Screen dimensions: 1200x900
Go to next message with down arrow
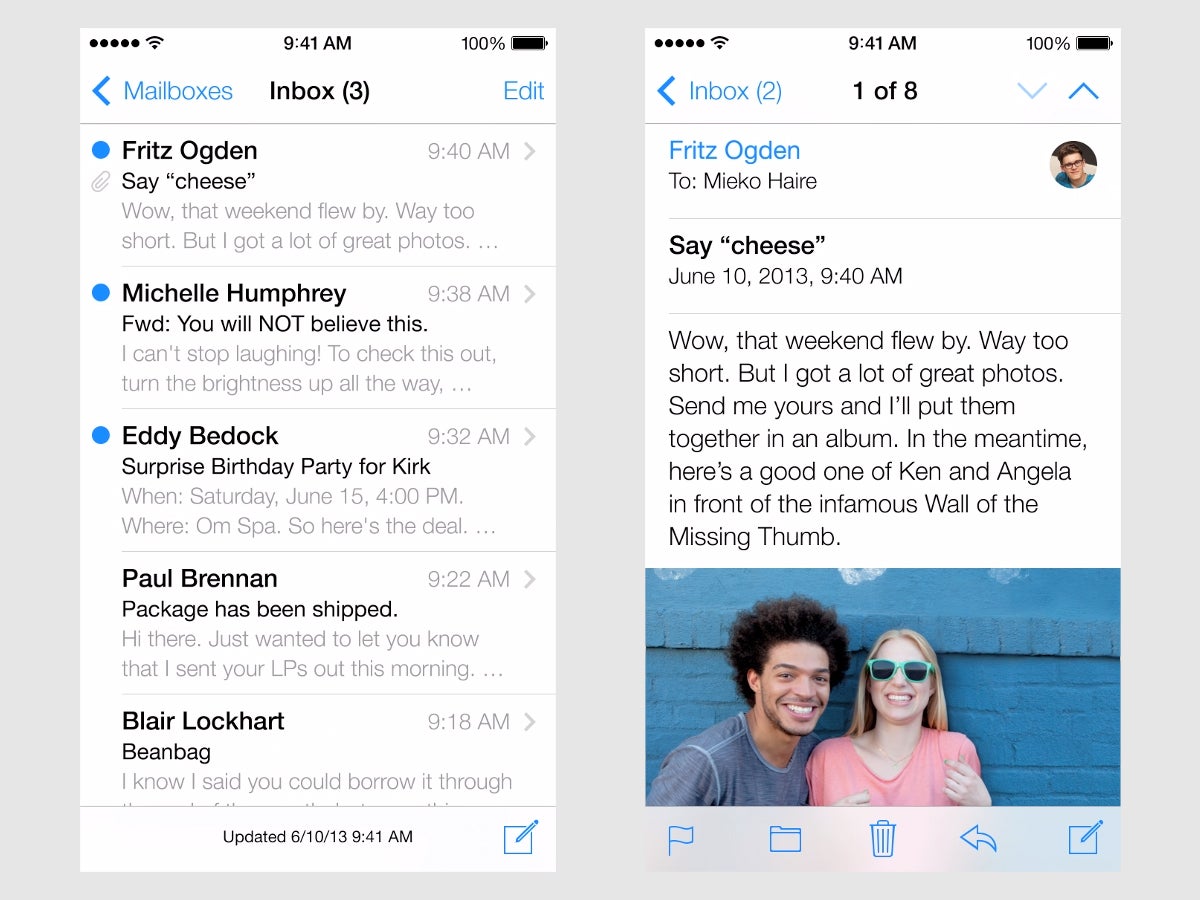point(1032,91)
